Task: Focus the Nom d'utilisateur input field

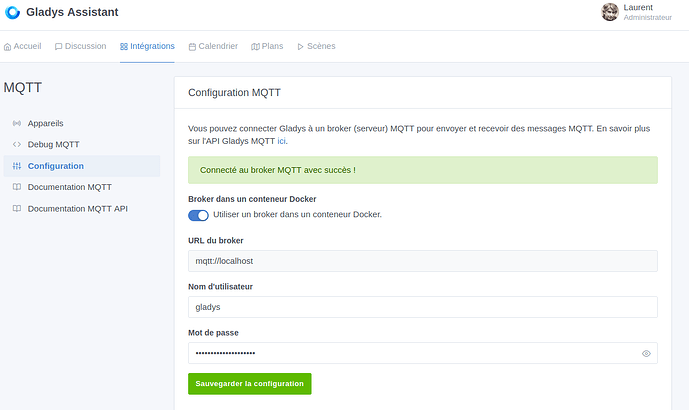Action: click(422, 307)
